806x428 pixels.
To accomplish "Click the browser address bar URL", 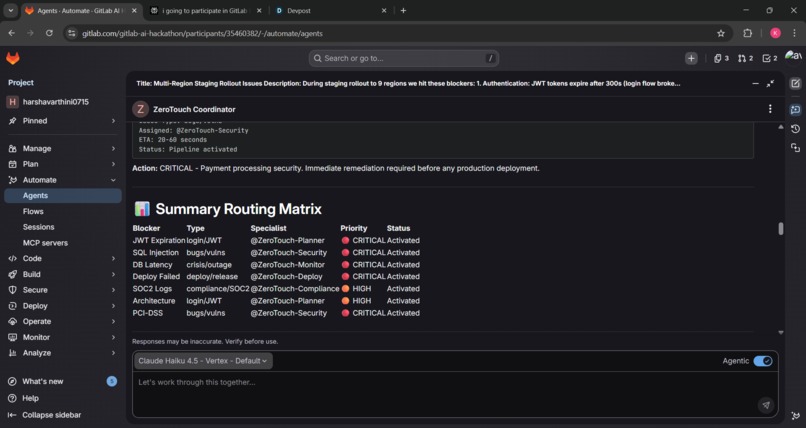I will [x=203, y=33].
